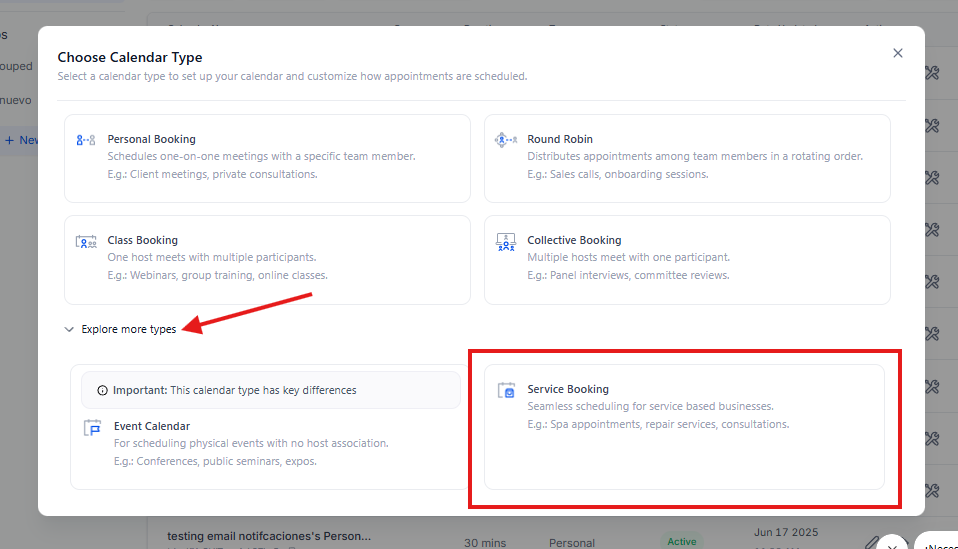Screen dimensions: 958x549
Task: Choose the Round Robin title
Action: (560, 139)
